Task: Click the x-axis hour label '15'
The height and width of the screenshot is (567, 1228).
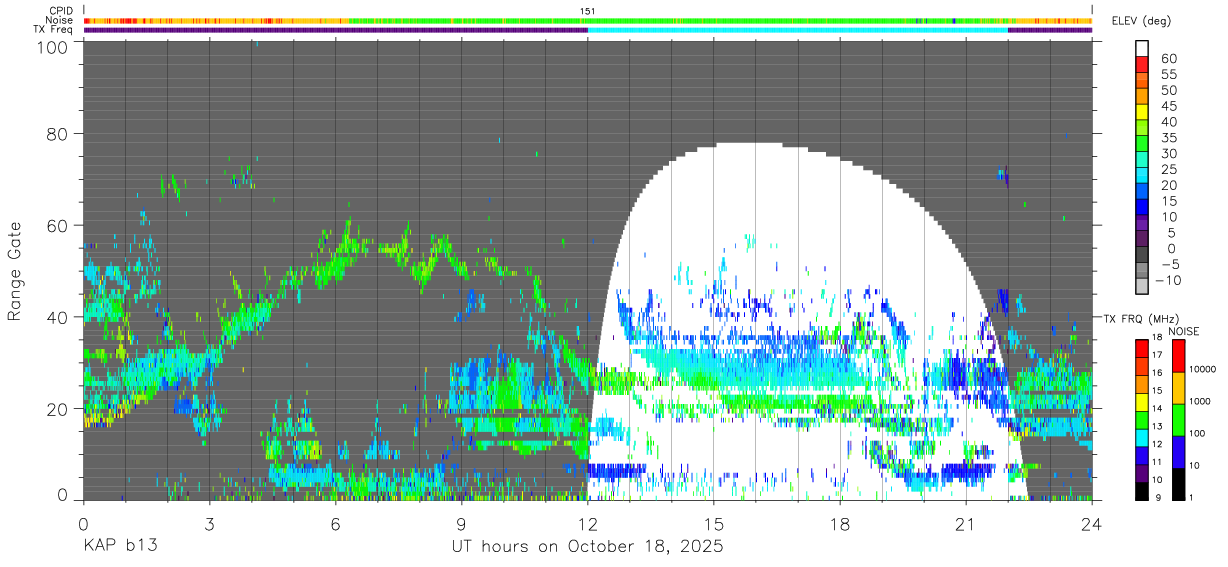Action: click(714, 524)
